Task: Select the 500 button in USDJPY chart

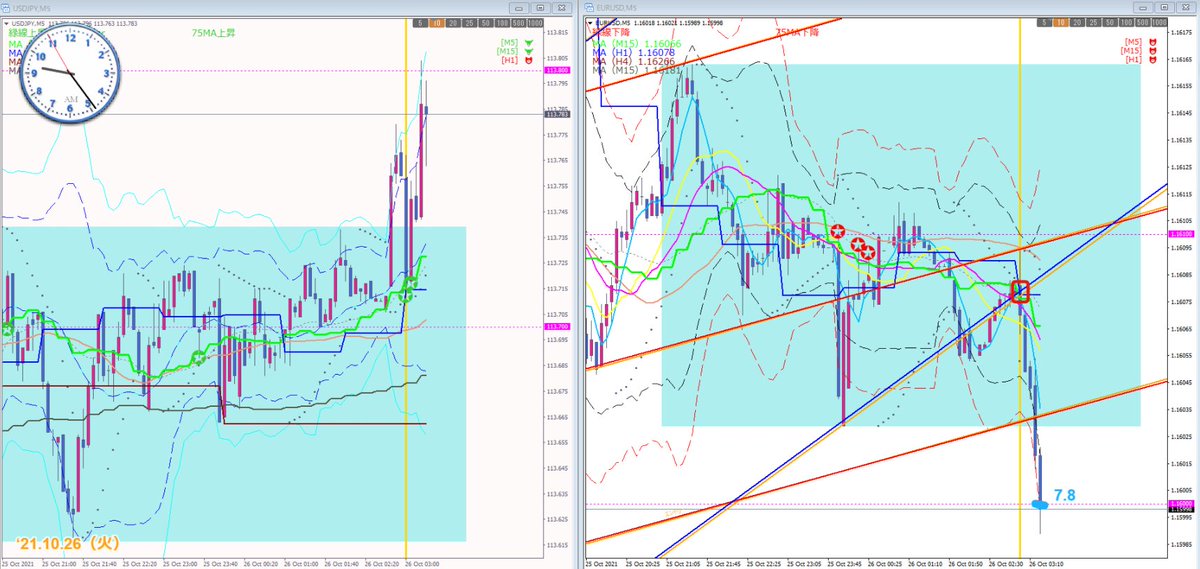Action: click(518, 23)
